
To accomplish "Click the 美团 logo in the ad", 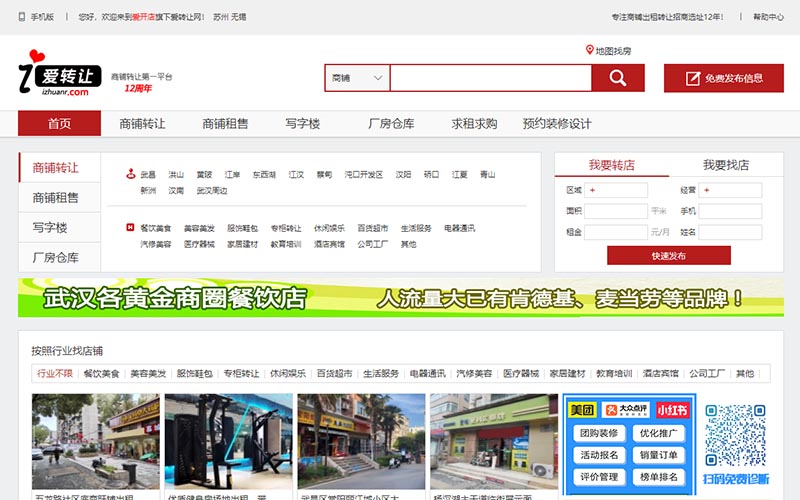I will 582,410.
